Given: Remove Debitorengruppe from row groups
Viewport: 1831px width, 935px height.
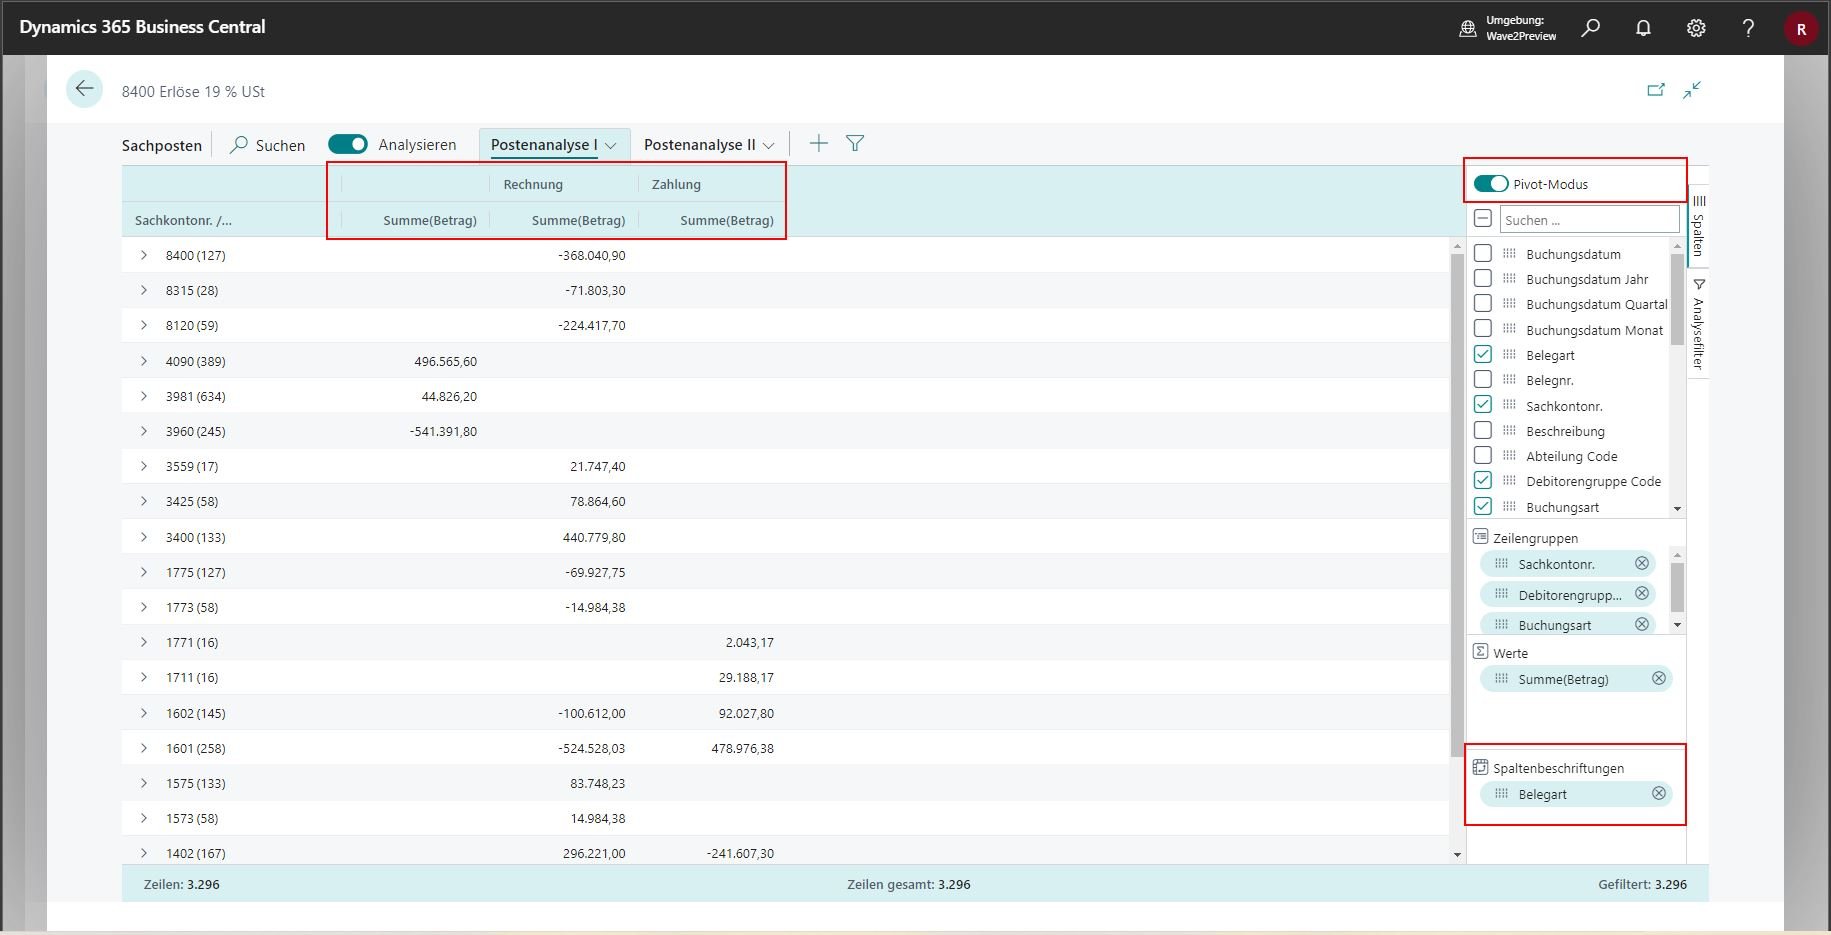Looking at the screenshot, I should click(x=1641, y=593).
